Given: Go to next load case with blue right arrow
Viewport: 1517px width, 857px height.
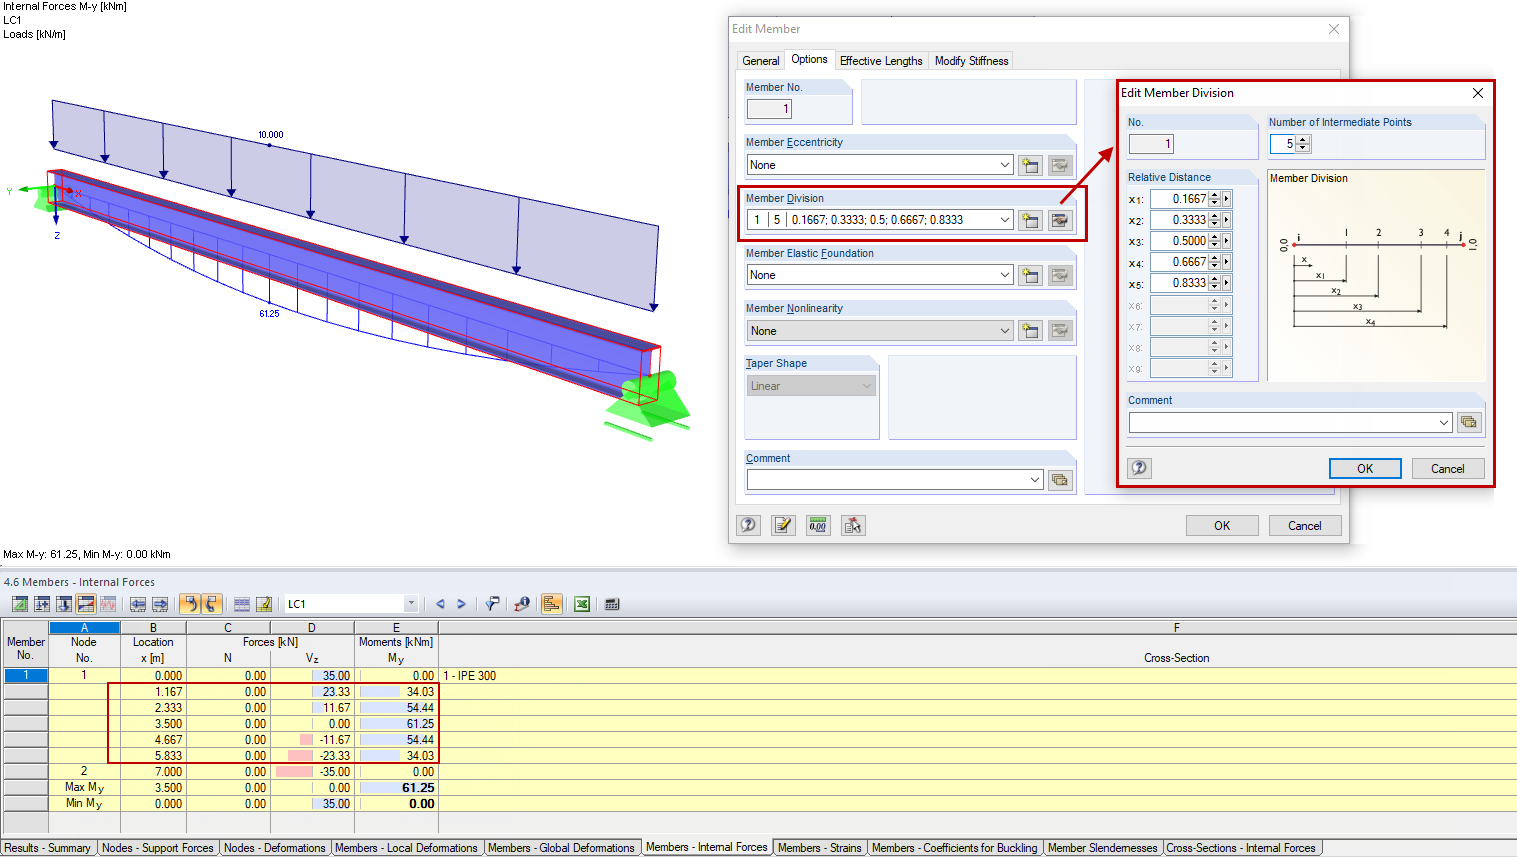Looking at the screenshot, I should [x=461, y=604].
